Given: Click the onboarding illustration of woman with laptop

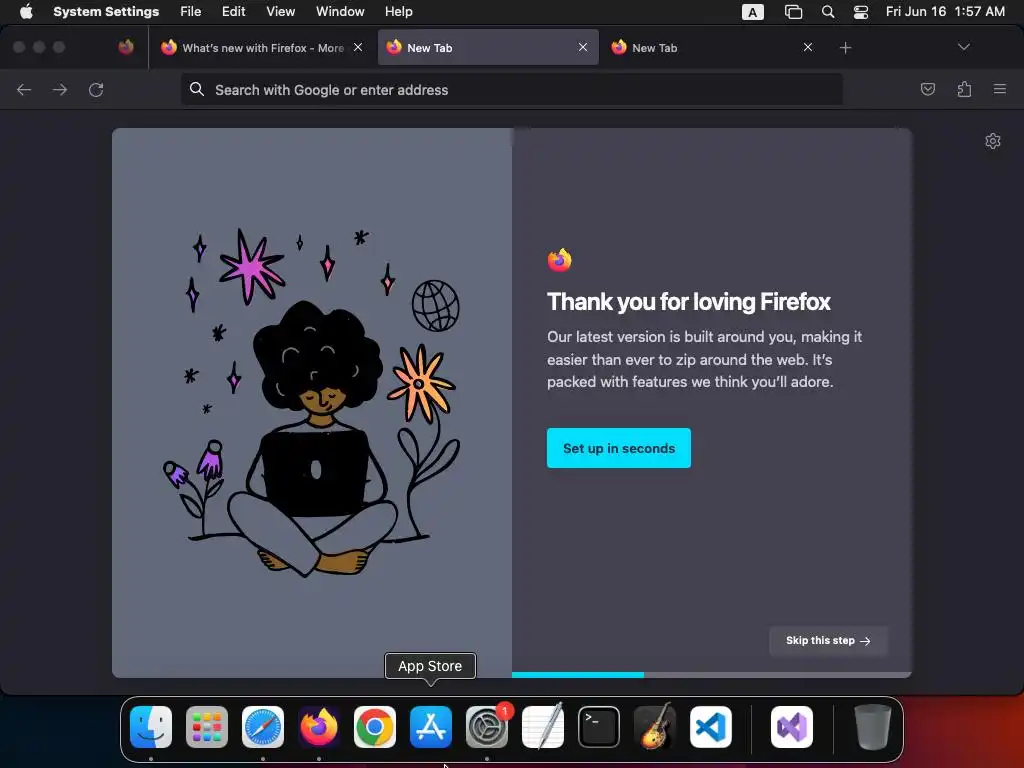Looking at the screenshot, I should [312, 402].
